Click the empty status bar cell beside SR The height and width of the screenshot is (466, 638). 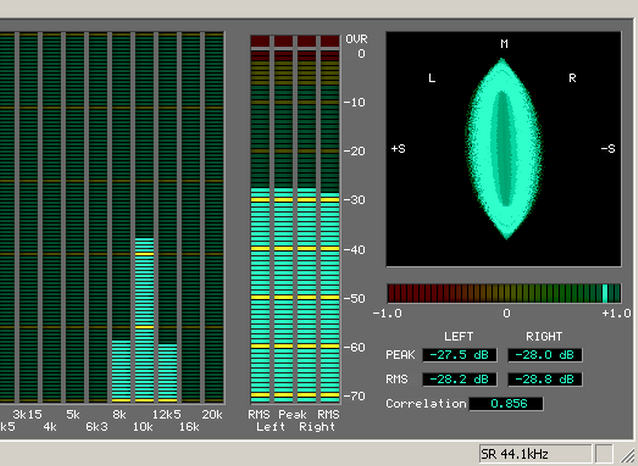coord(605,454)
